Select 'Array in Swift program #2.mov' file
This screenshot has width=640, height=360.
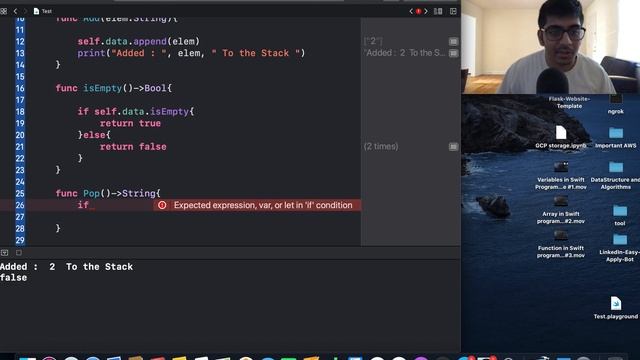coord(561,210)
